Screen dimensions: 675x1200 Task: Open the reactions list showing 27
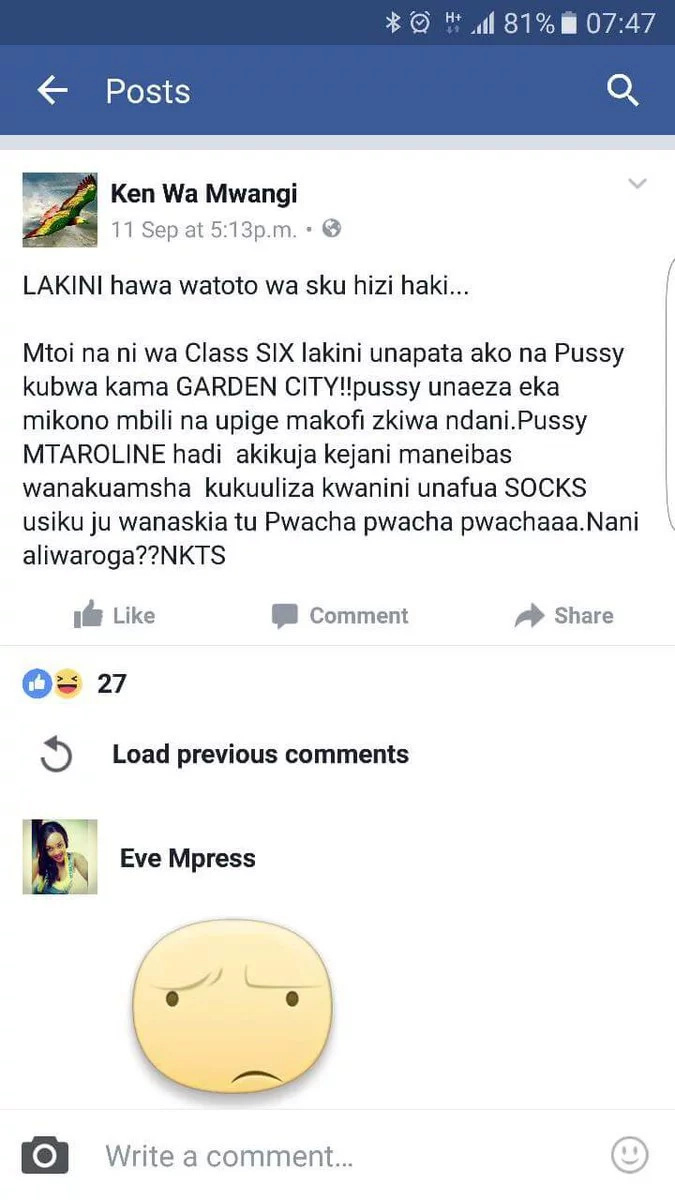tap(112, 684)
